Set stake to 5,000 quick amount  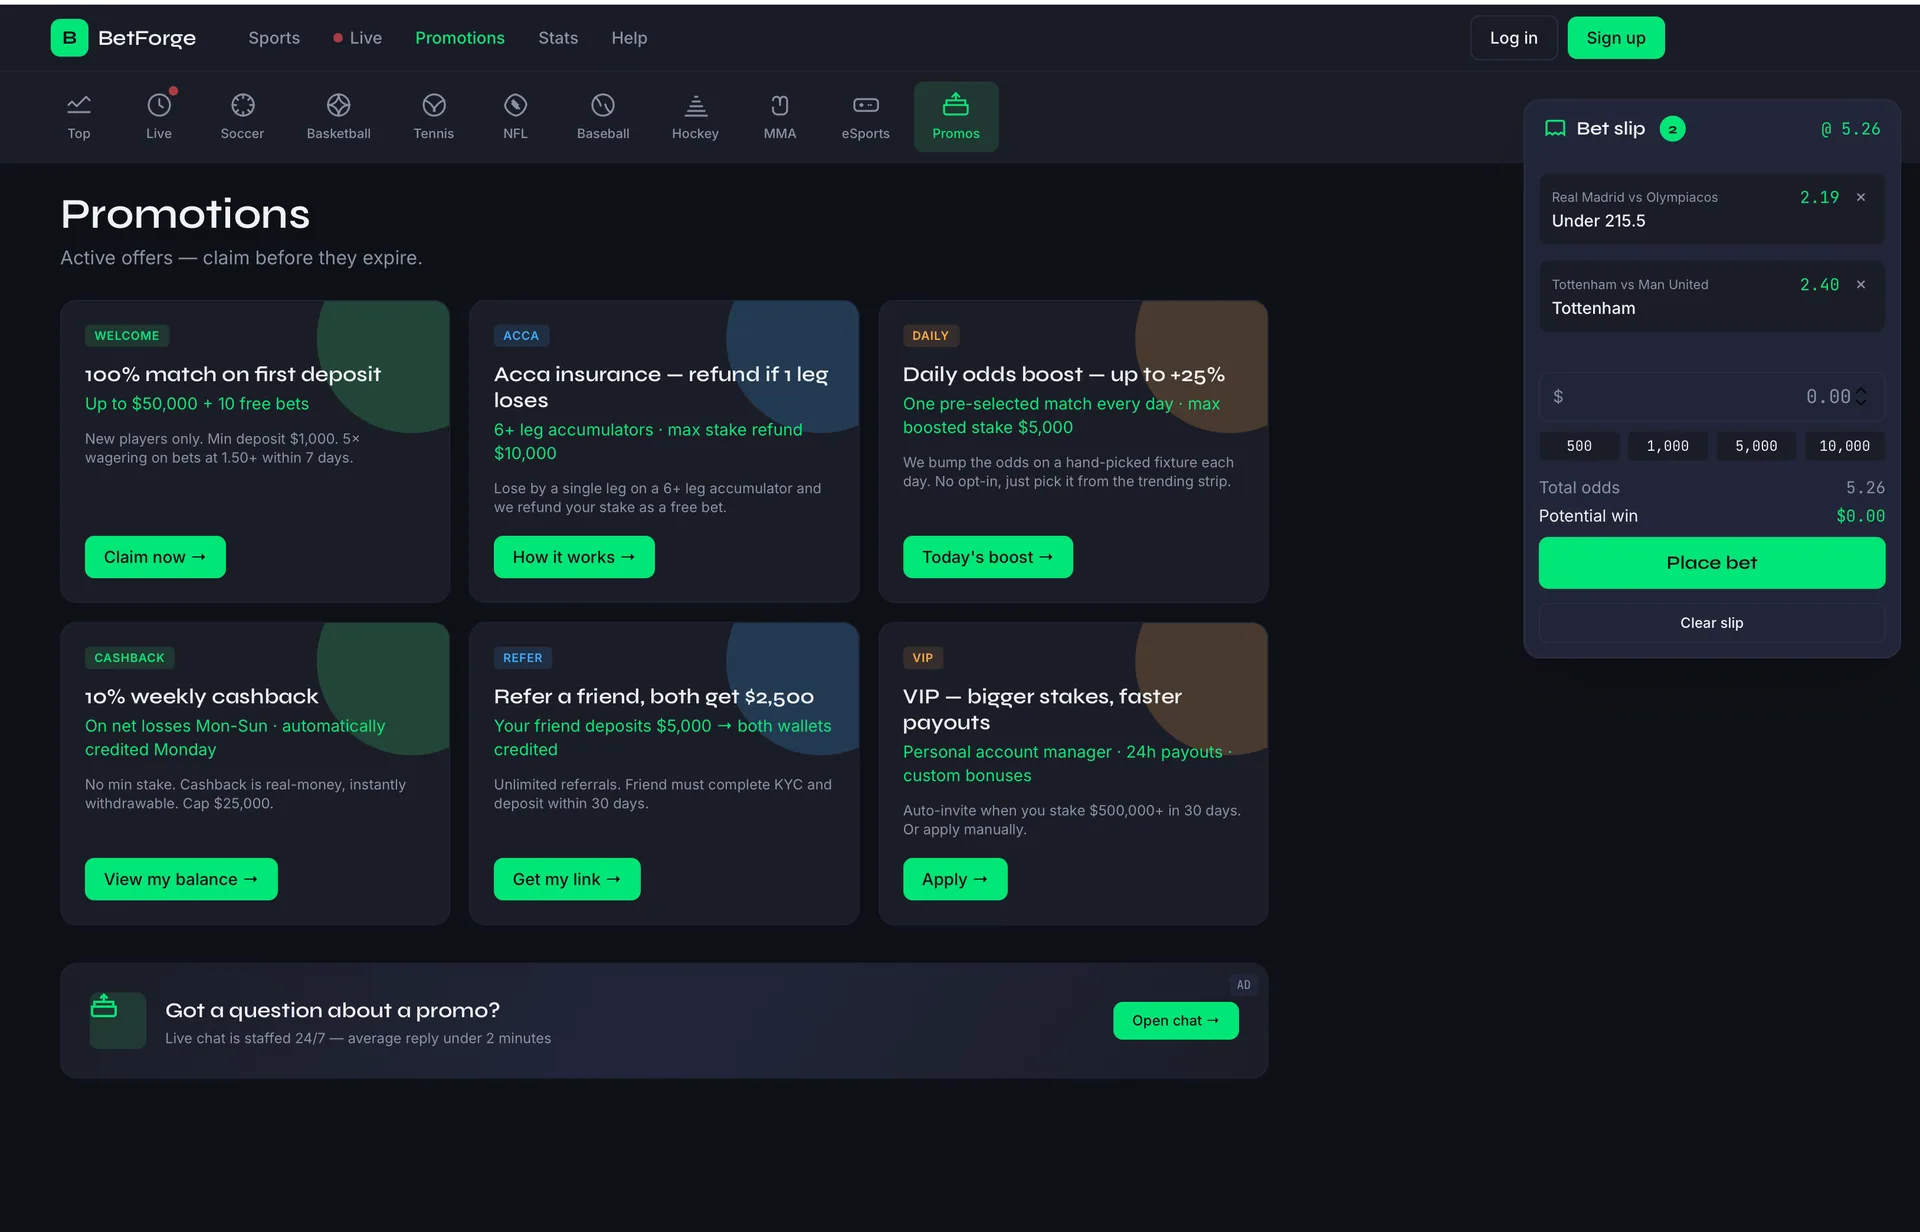tap(1756, 446)
